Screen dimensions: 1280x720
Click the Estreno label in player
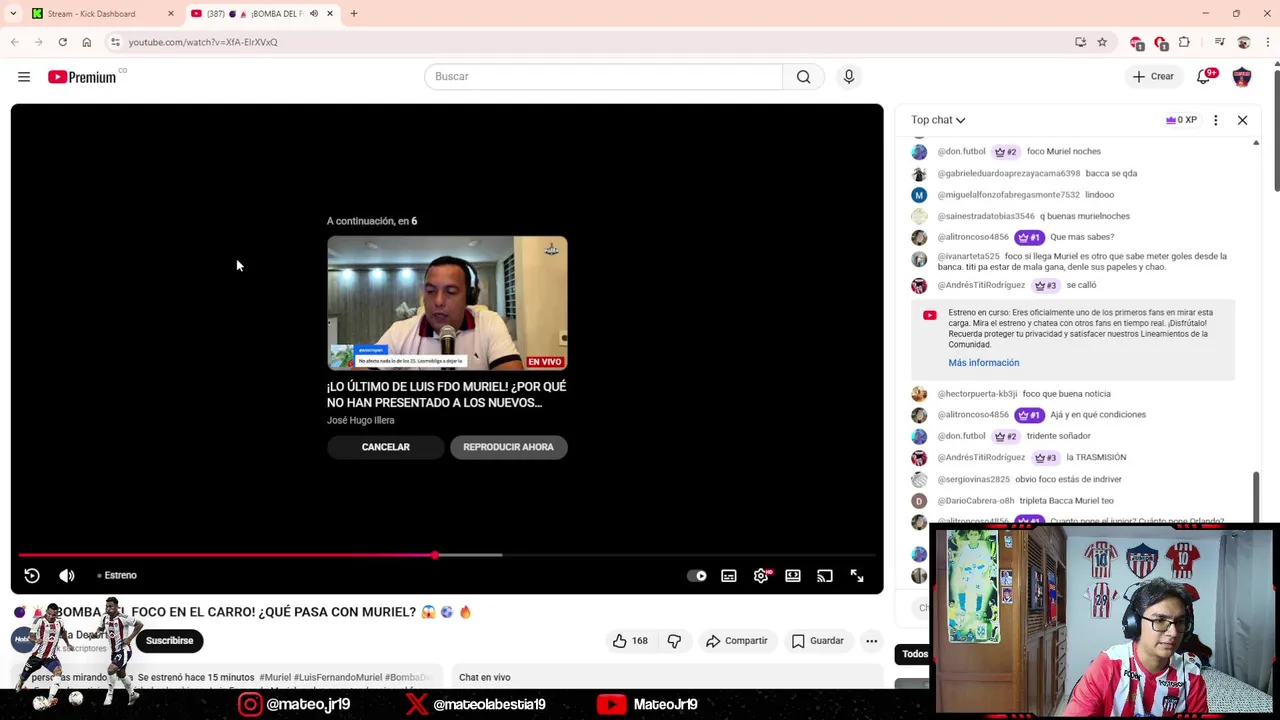click(117, 575)
